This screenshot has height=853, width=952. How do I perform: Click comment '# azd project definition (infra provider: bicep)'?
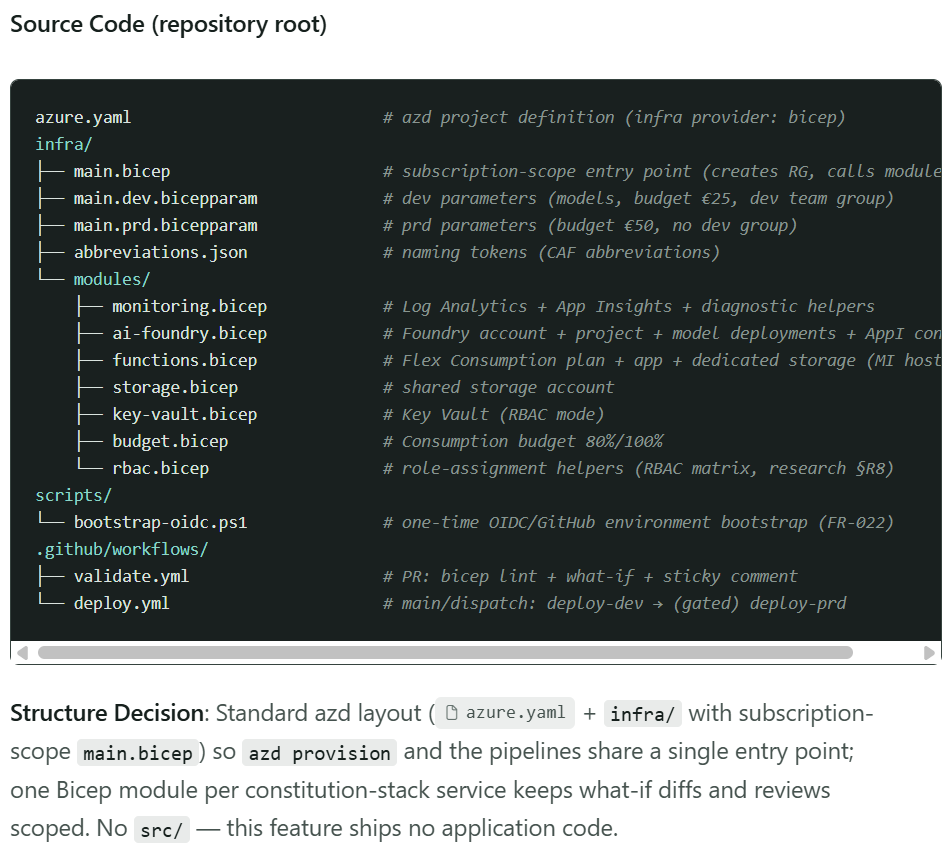coord(614,117)
